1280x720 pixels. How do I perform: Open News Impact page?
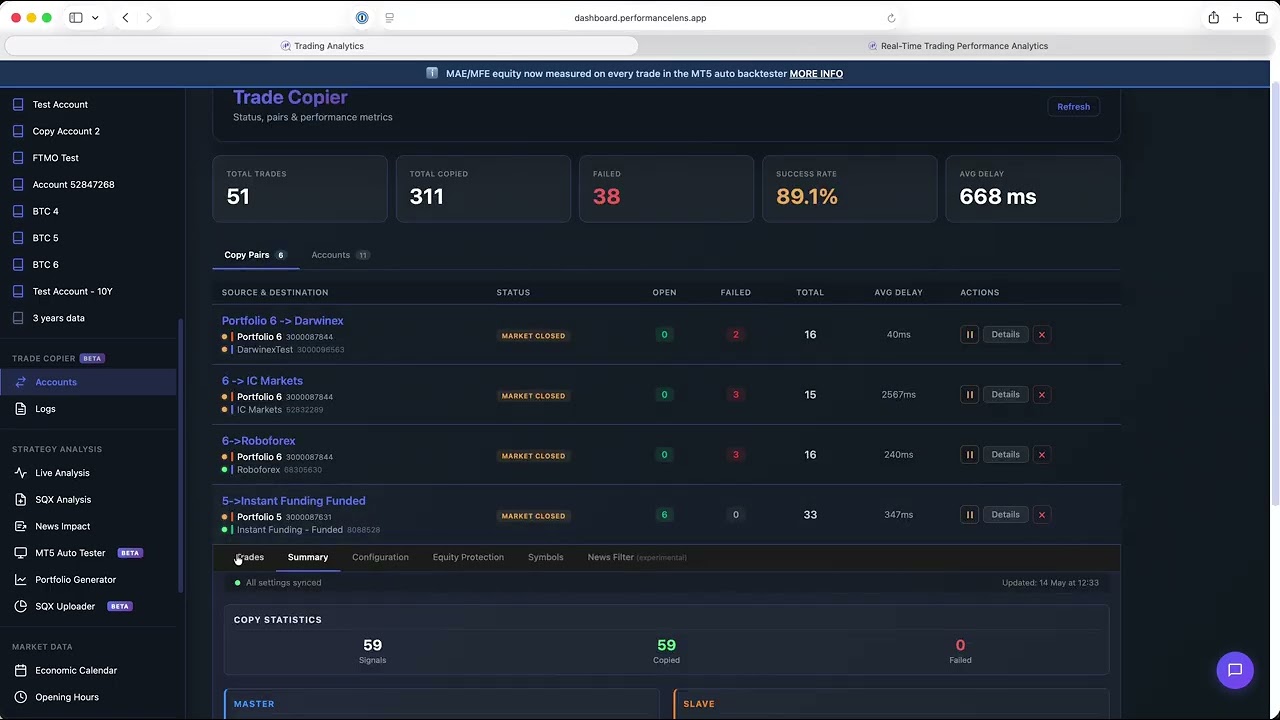tap(62, 526)
